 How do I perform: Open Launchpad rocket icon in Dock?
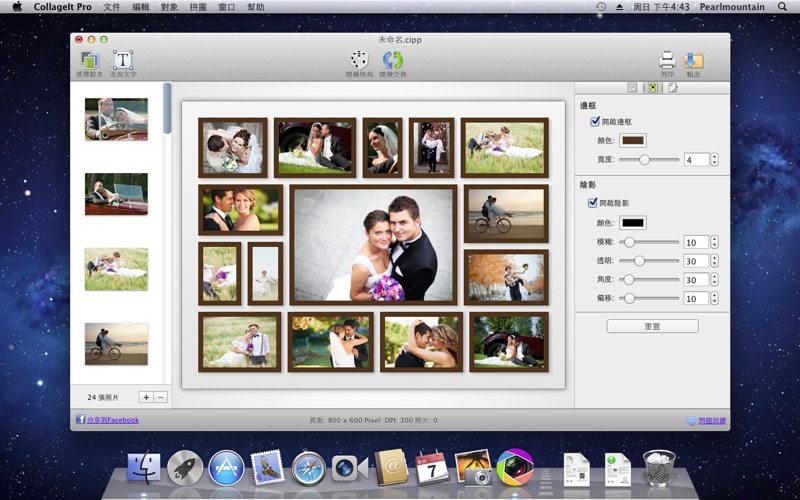point(185,468)
